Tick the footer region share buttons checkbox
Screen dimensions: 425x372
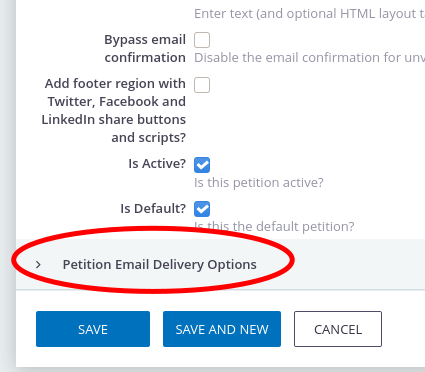(x=202, y=85)
